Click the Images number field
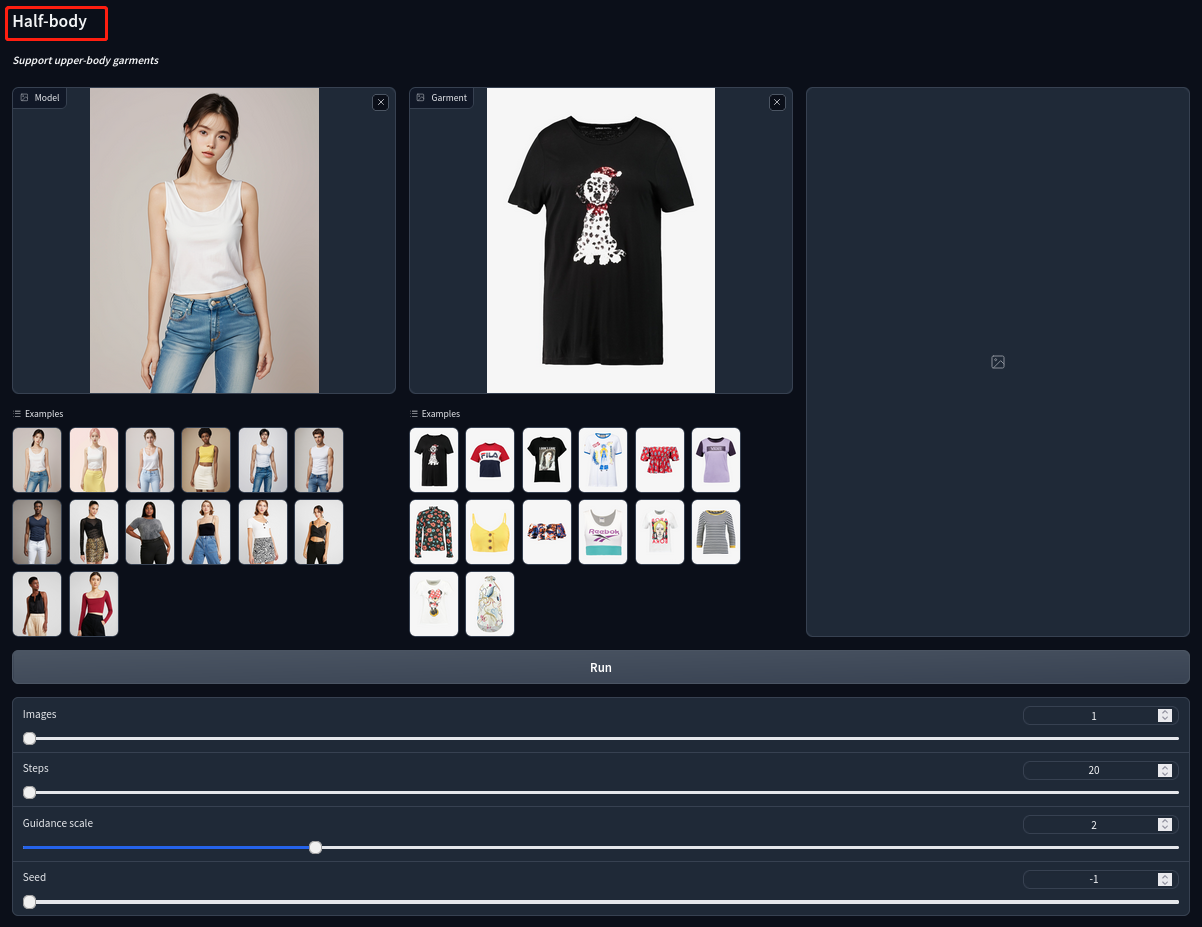The image size is (1202, 927). click(1101, 716)
